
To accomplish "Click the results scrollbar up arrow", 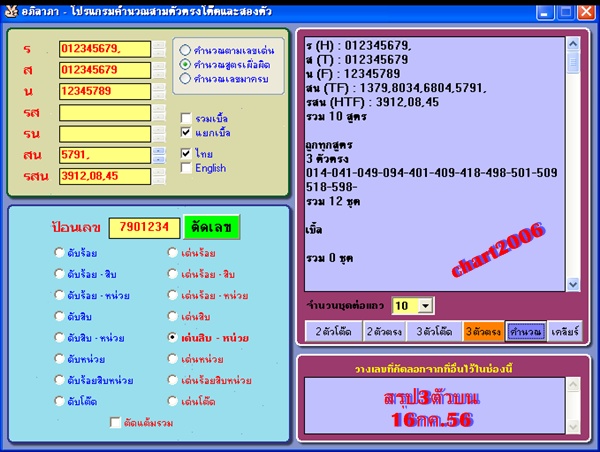I will tap(573, 44).
